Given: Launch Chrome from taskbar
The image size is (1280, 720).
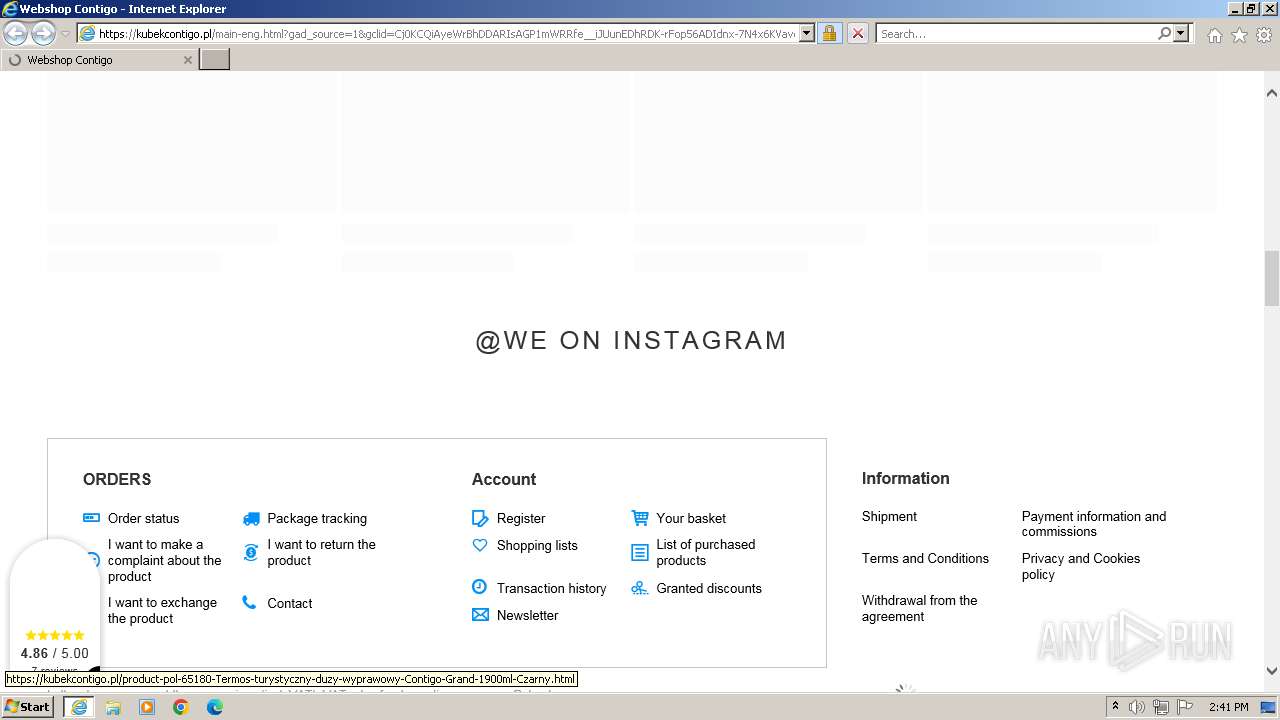Looking at the screenshot, I should pyautogui.click(x=181, y=707).
